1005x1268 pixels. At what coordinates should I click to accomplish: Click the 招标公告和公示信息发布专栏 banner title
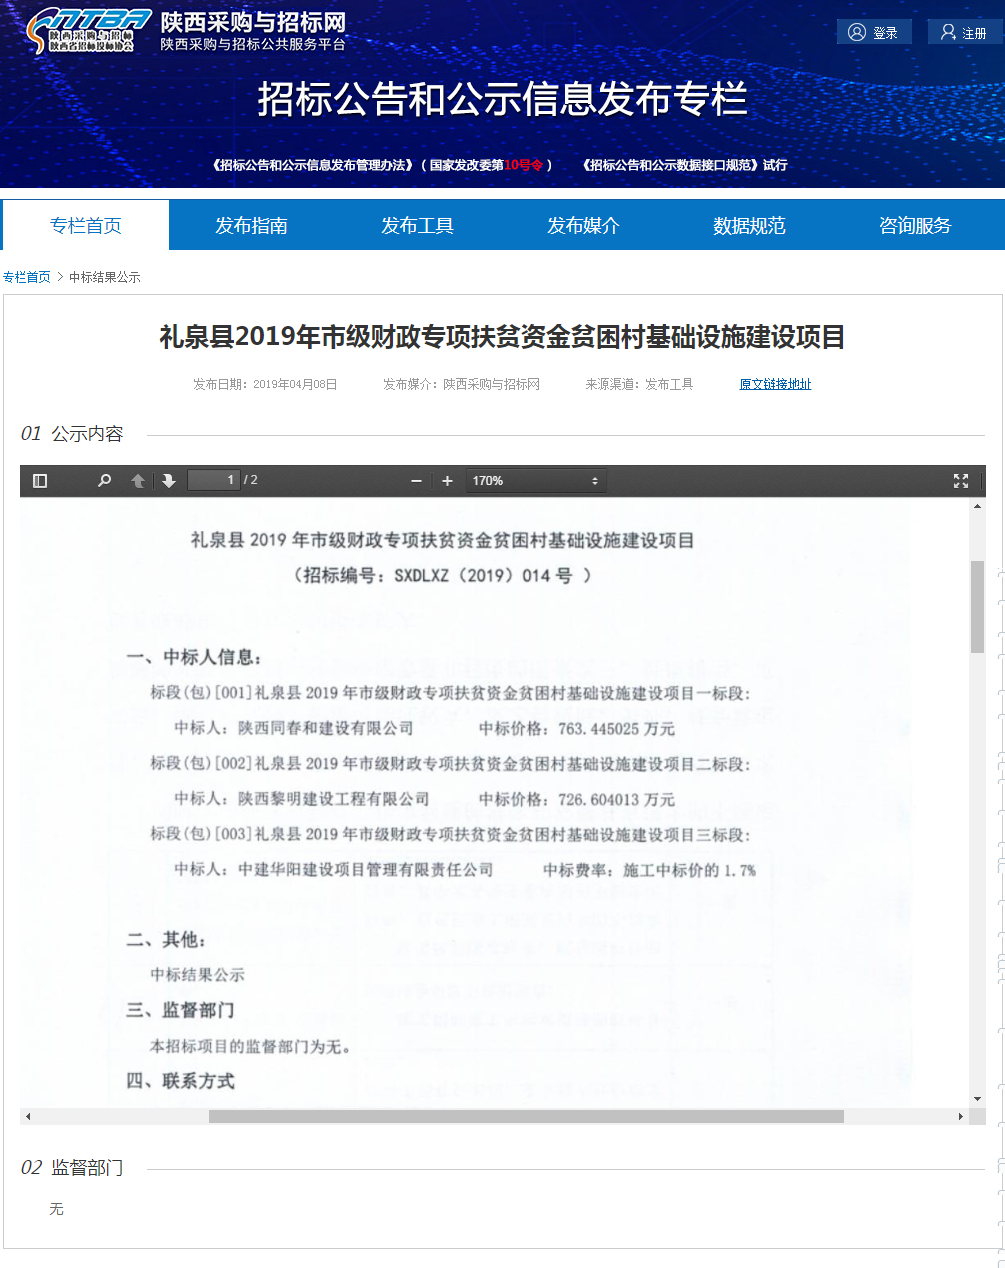[502, 99]
